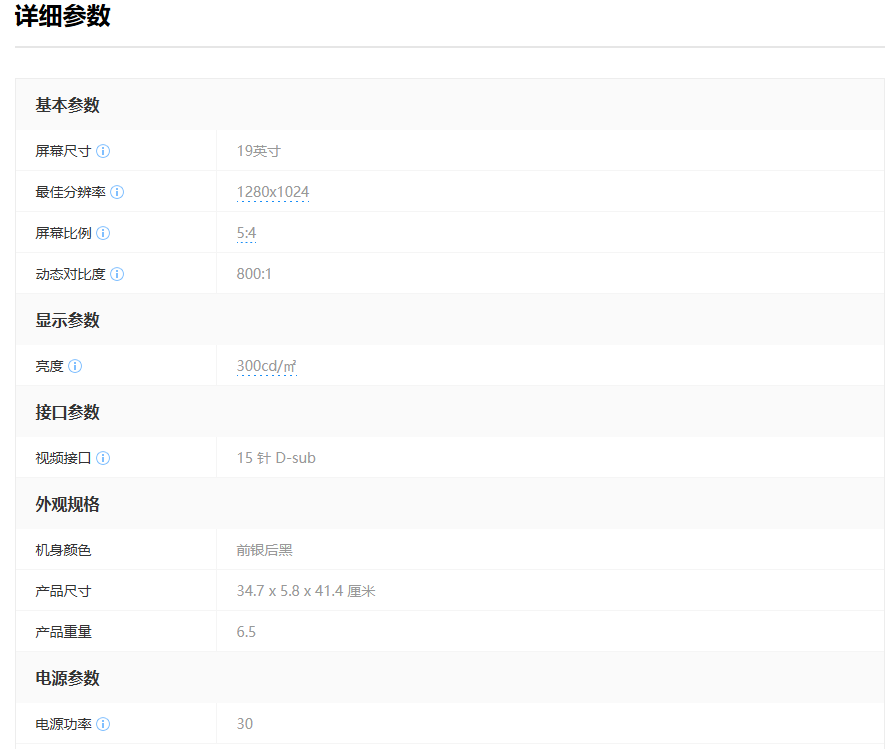The height and width of the screenshot is (749, 895).
Task: Click the 电源参数 section header
Action: (x=66, y=677)
